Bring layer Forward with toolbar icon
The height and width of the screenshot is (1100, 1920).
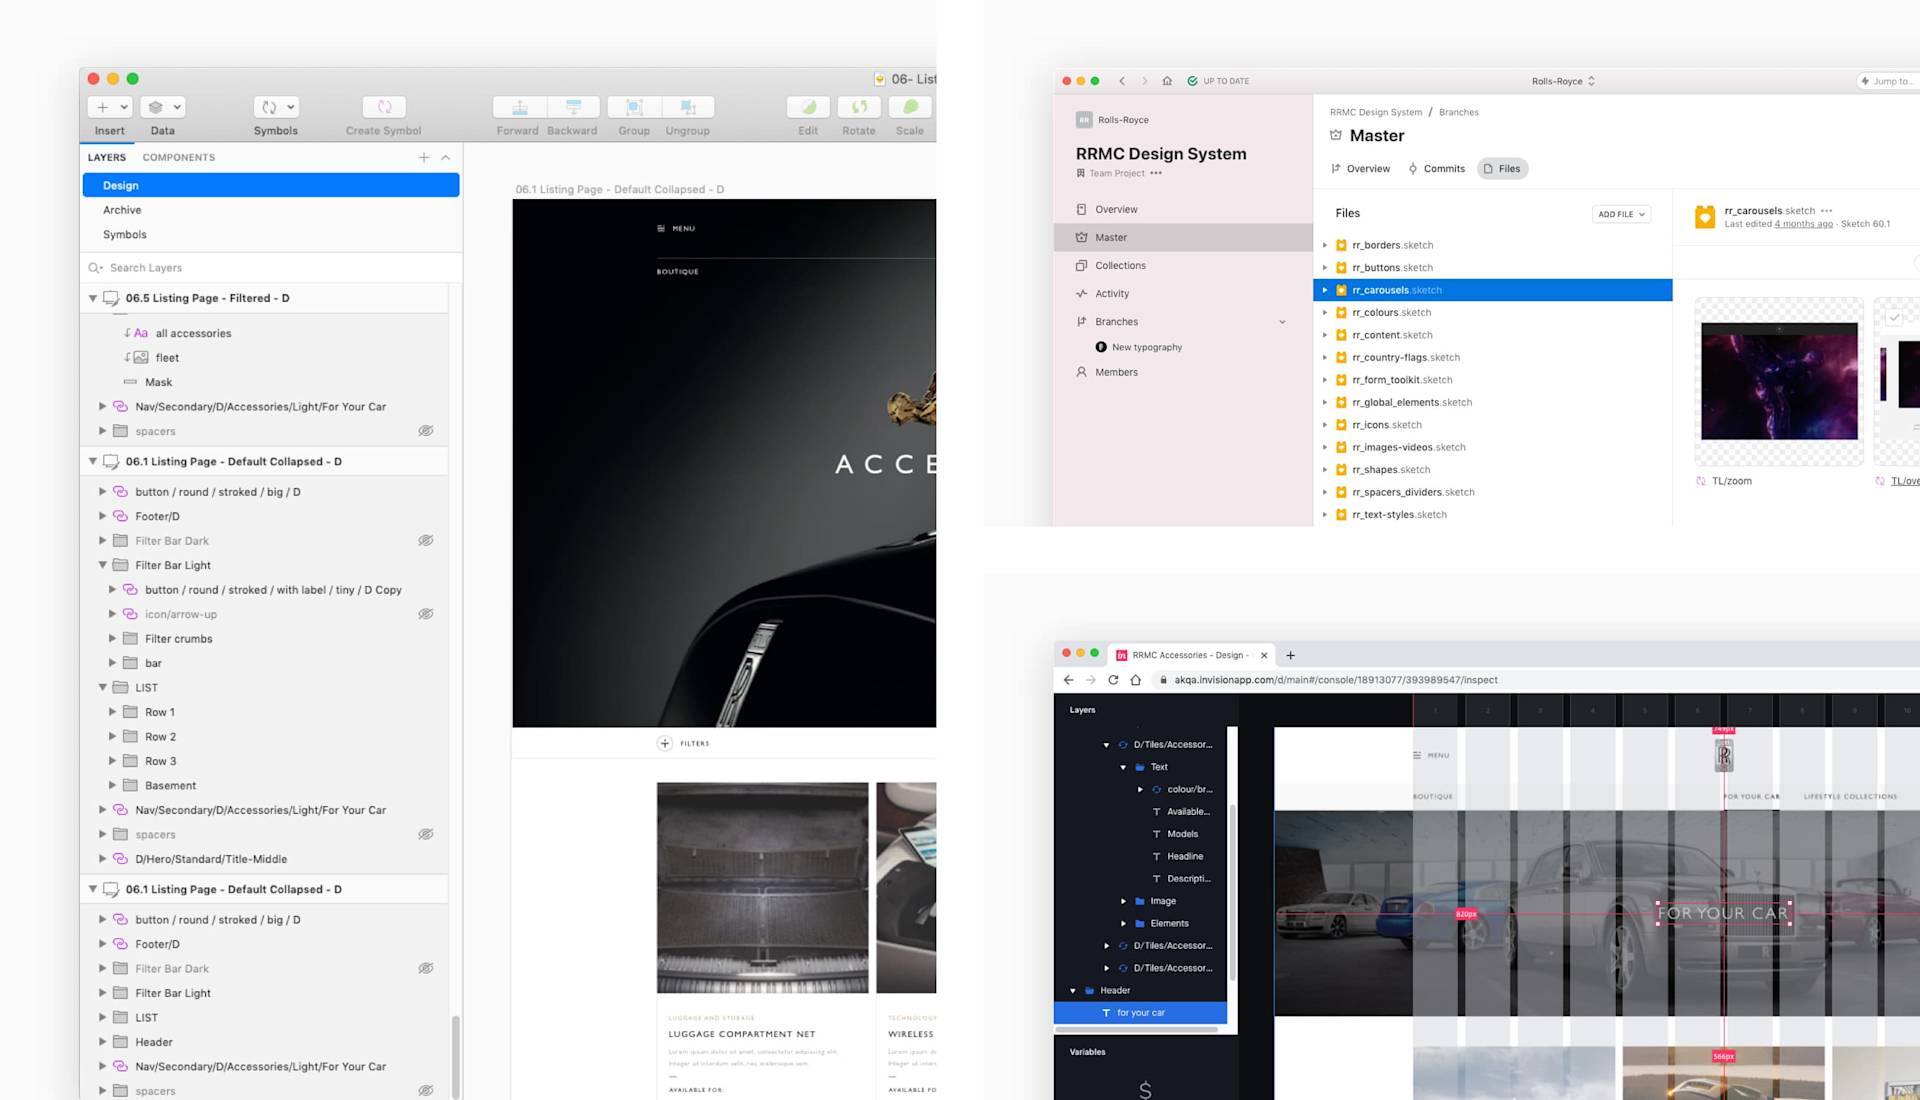point(519,107)
